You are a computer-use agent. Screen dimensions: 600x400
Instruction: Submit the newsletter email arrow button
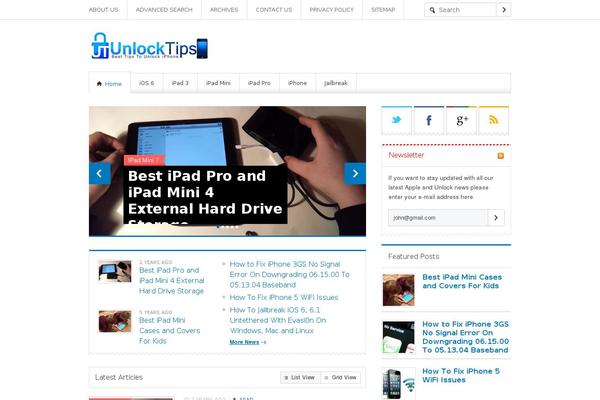coord(496,218)
